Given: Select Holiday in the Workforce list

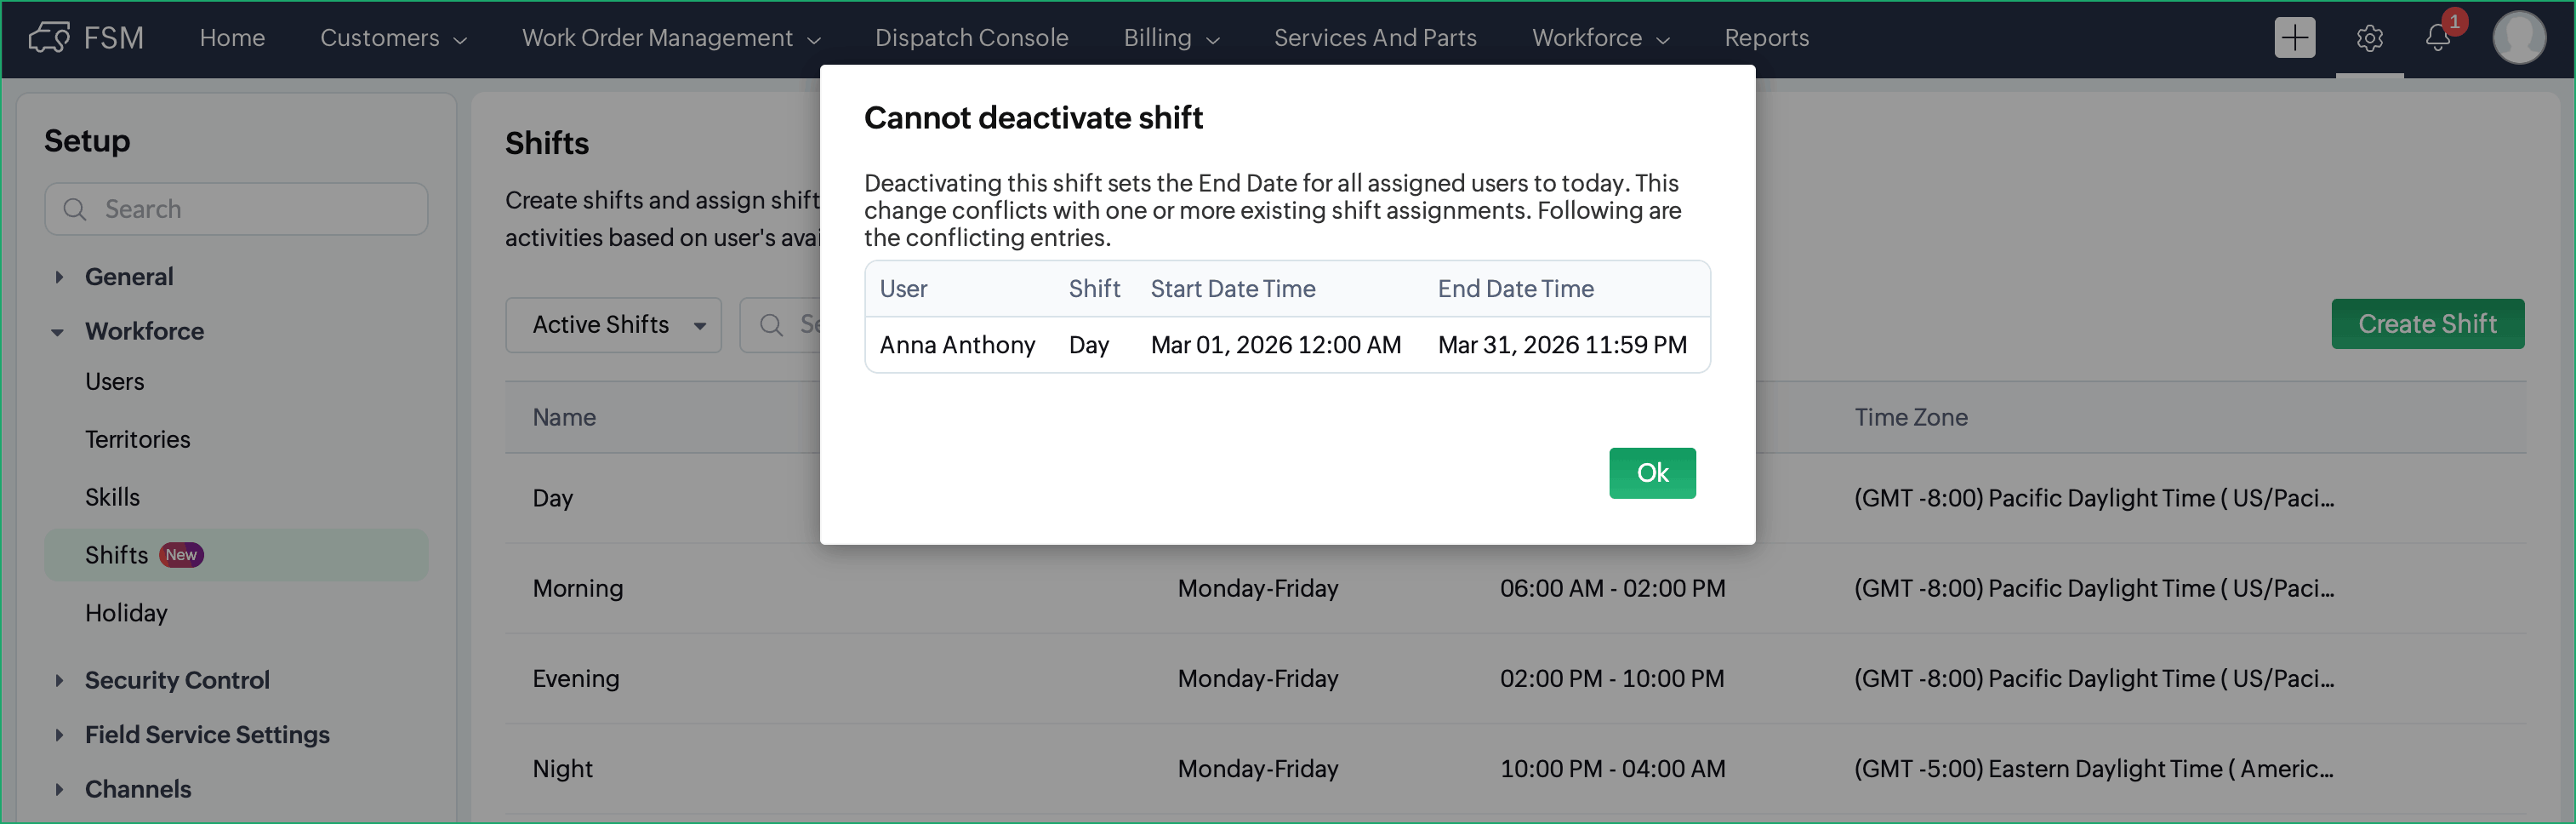Looking at the screenshot, I should (x=126, y=613).
